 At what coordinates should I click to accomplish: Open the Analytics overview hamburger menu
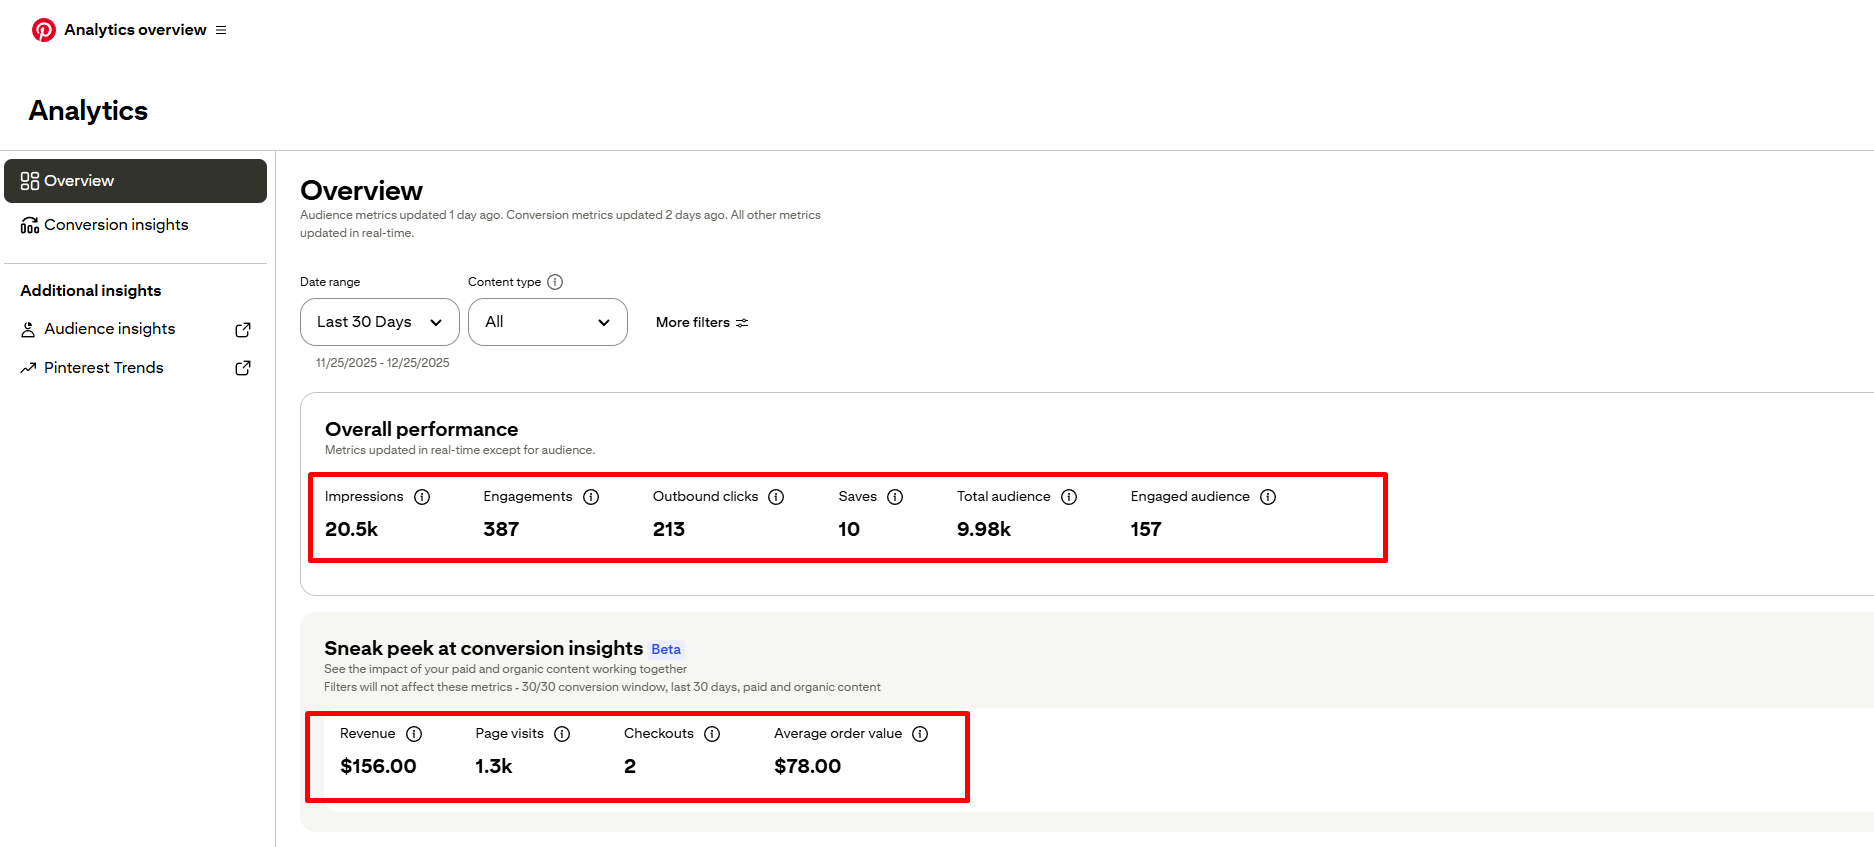pyautogui.click(x=221, y=30)
